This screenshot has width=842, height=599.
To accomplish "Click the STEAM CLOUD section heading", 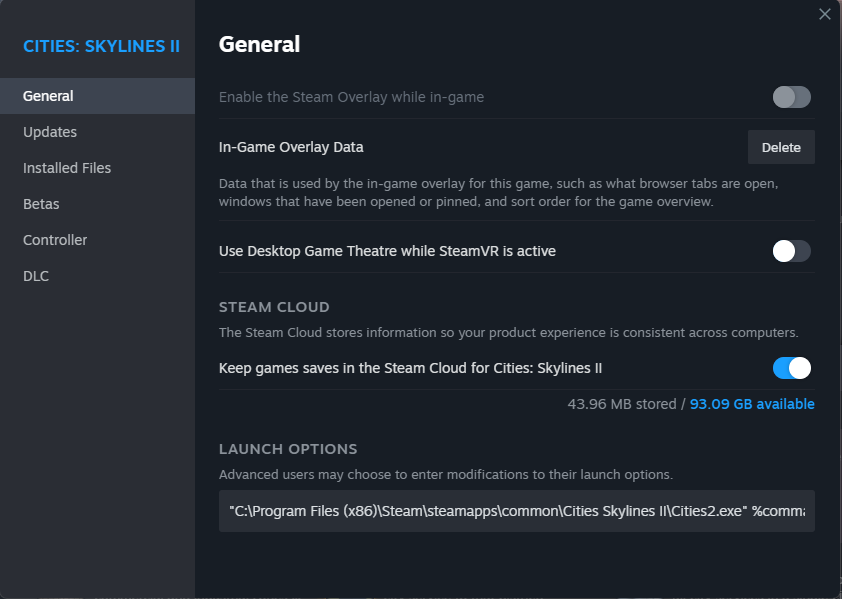I will [274, 307].
